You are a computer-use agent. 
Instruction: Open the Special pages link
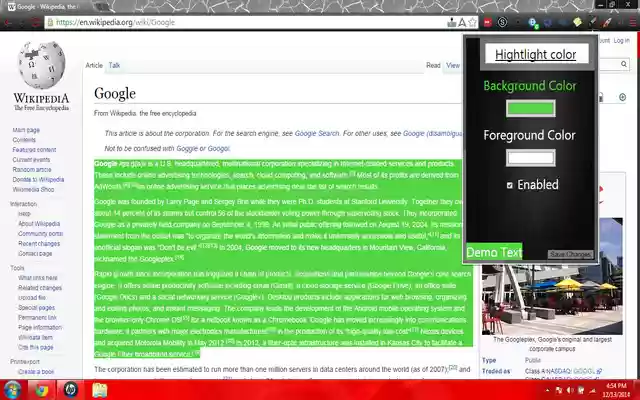36,308
